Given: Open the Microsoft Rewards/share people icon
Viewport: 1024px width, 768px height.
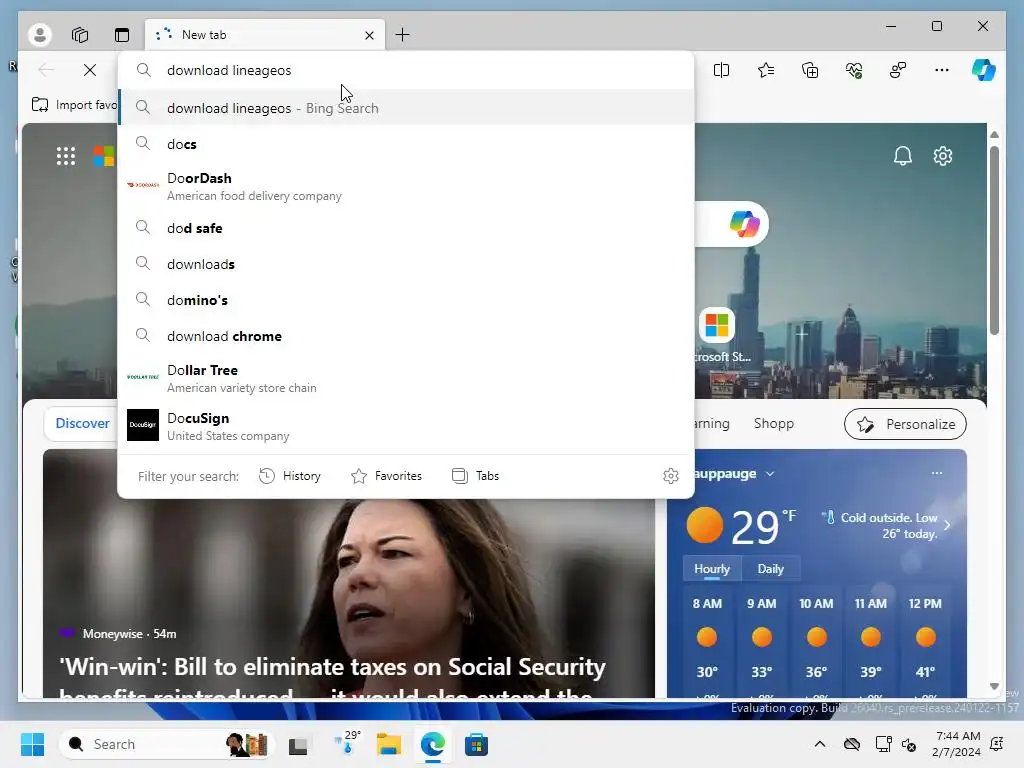Looking at the screenshot, I should pos(898,70).
